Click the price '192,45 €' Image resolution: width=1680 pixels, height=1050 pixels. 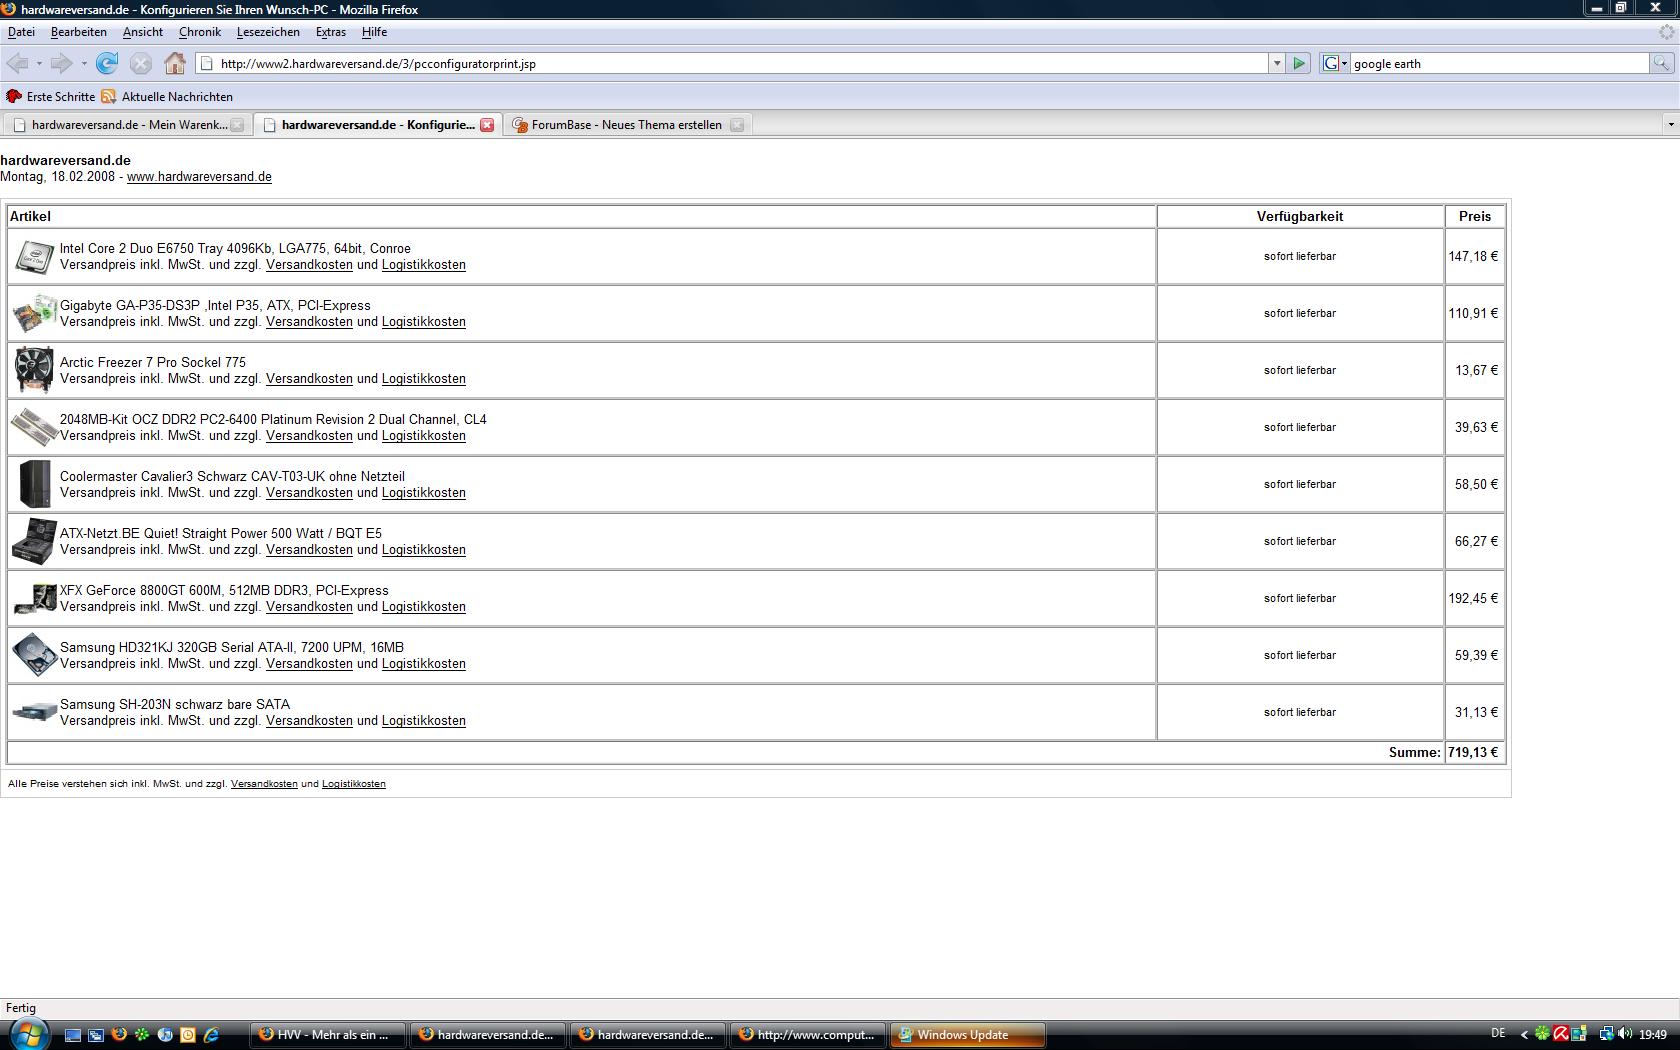(x=1473, y=599)
